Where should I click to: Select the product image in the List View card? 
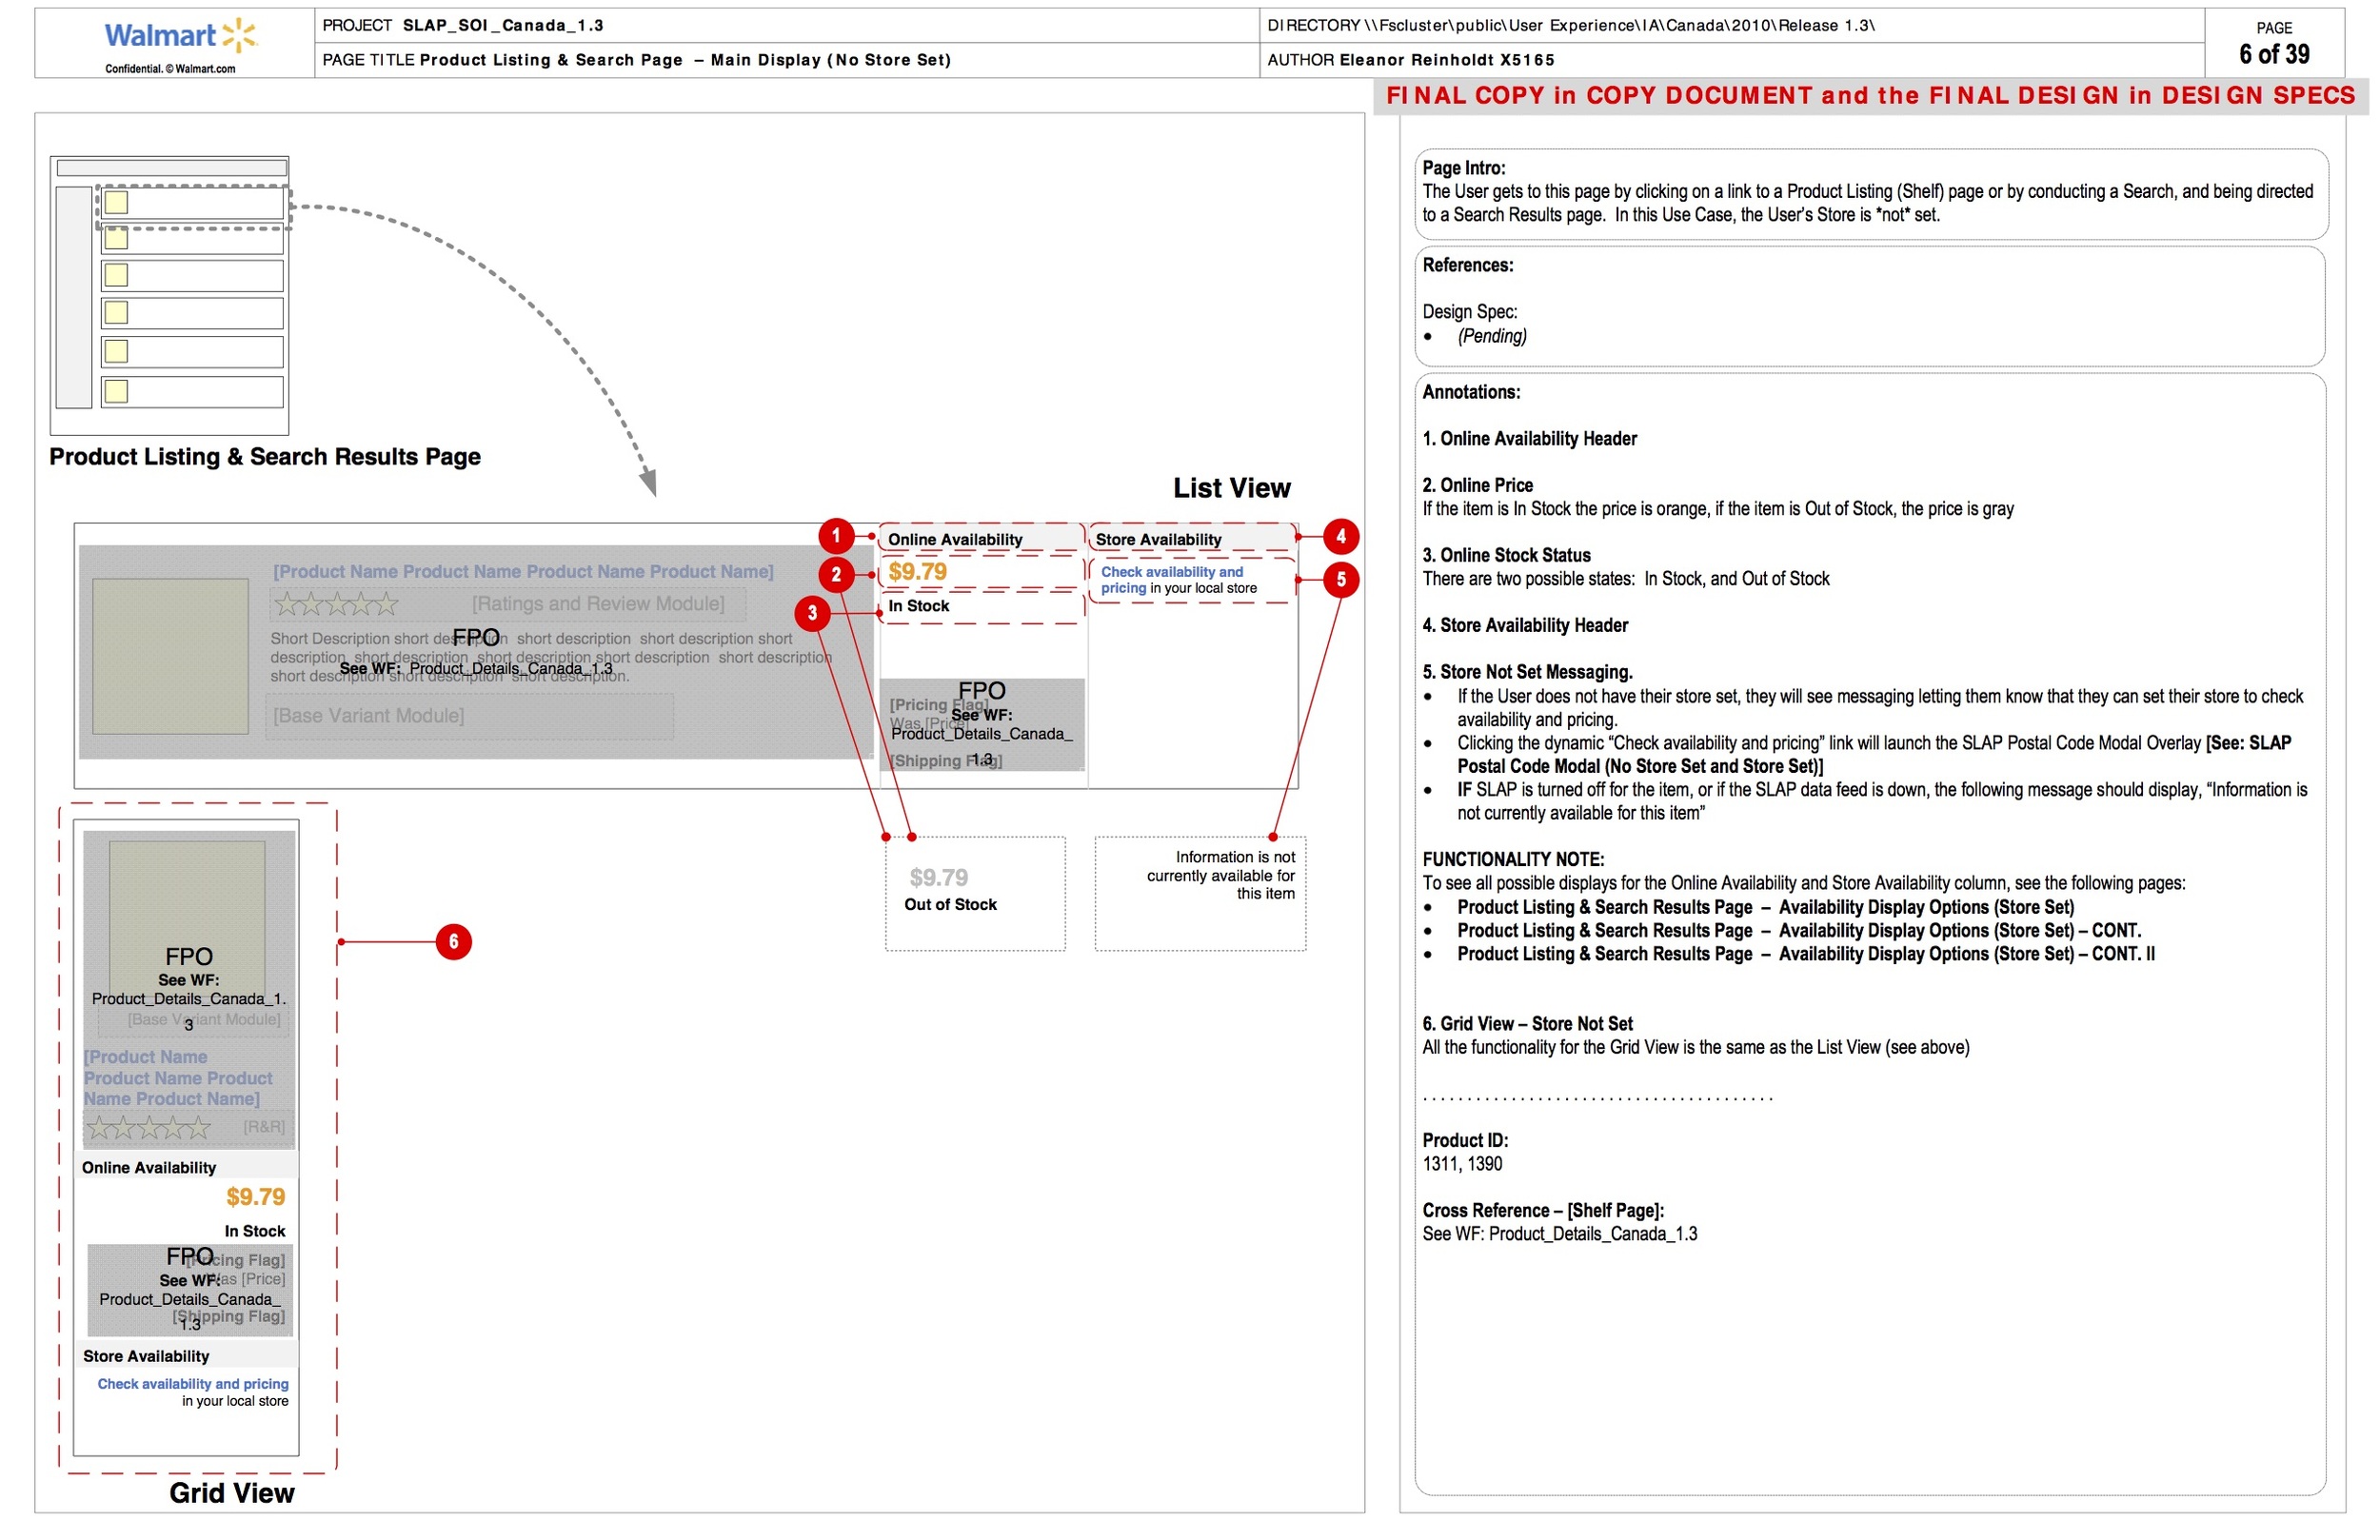tap(170, 656)
